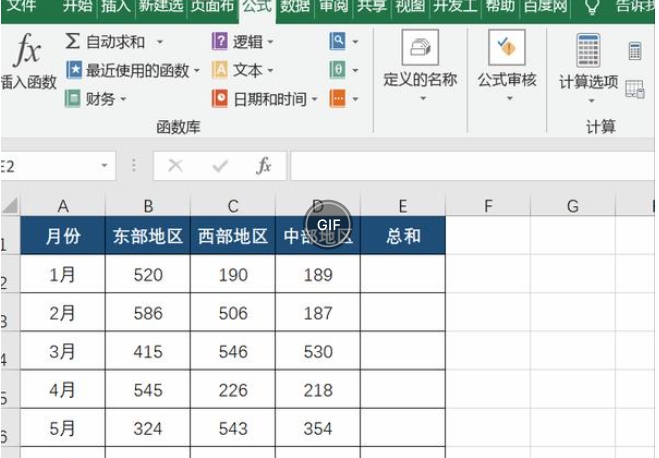Switch to the 审阅 Review tab
Screen dimensions: 659x458
click(333, 6)
